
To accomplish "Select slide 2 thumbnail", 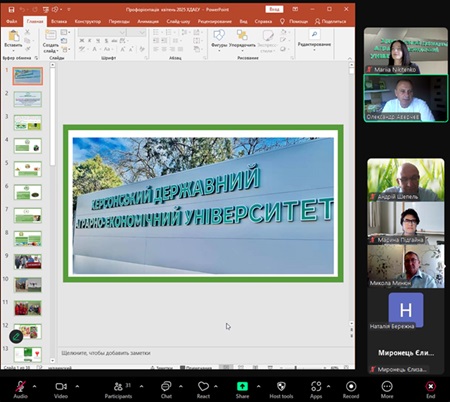I will coord(28,99).
